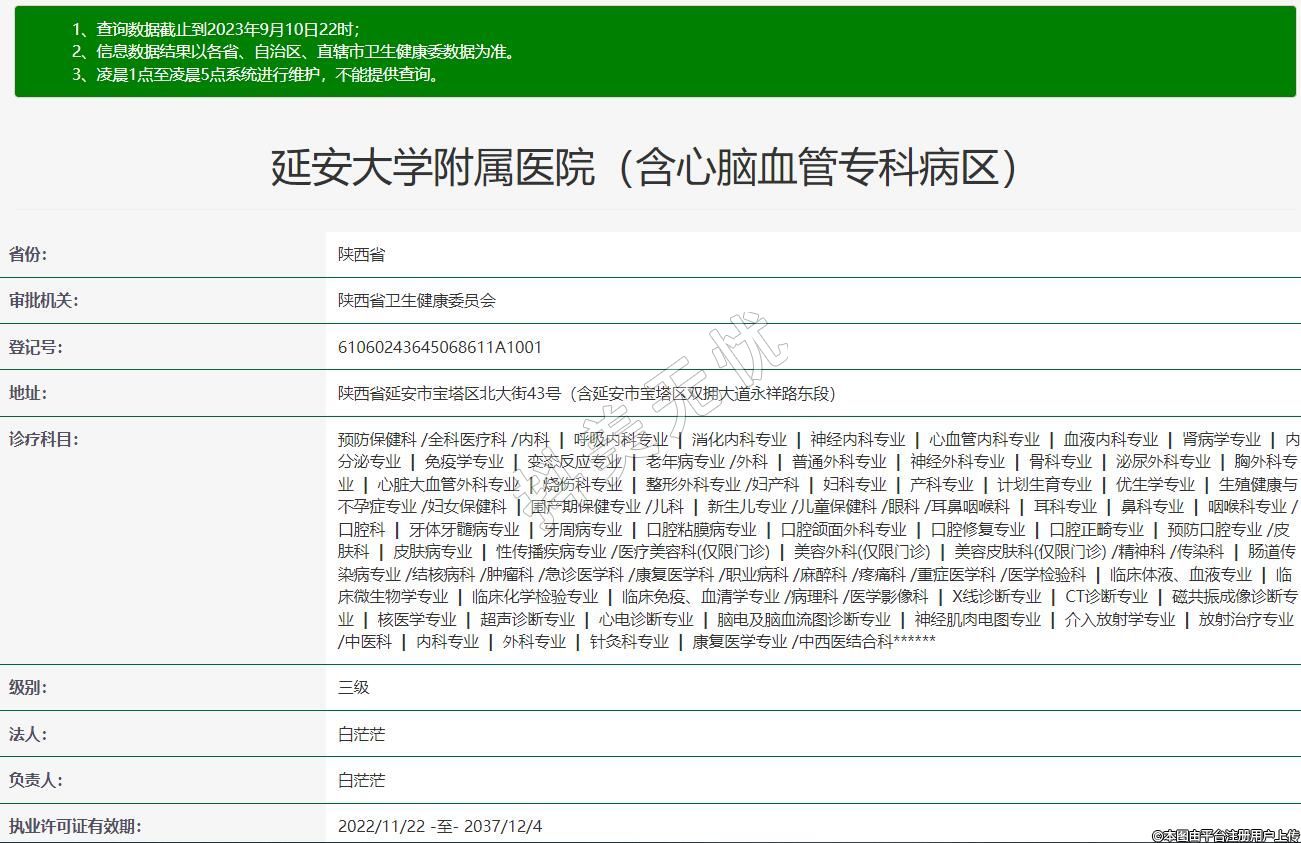Click registration number 61060243645068611A1001
Image resolution: width=1301 pixels, height=843 pixels.
click(440, 347)
